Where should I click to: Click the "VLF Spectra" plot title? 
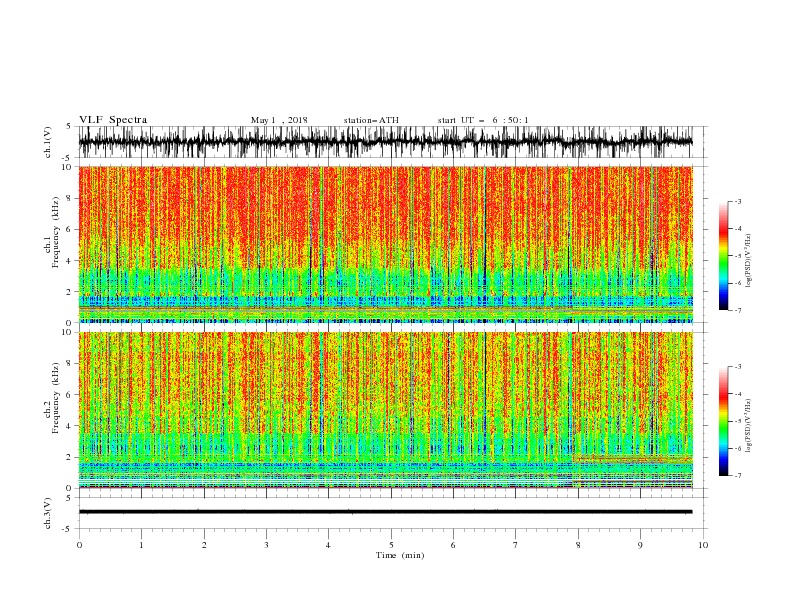click(113, 120)
